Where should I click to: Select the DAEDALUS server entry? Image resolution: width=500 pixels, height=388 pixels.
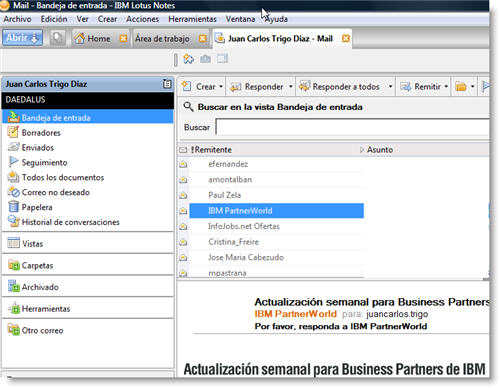coord(88,100)
